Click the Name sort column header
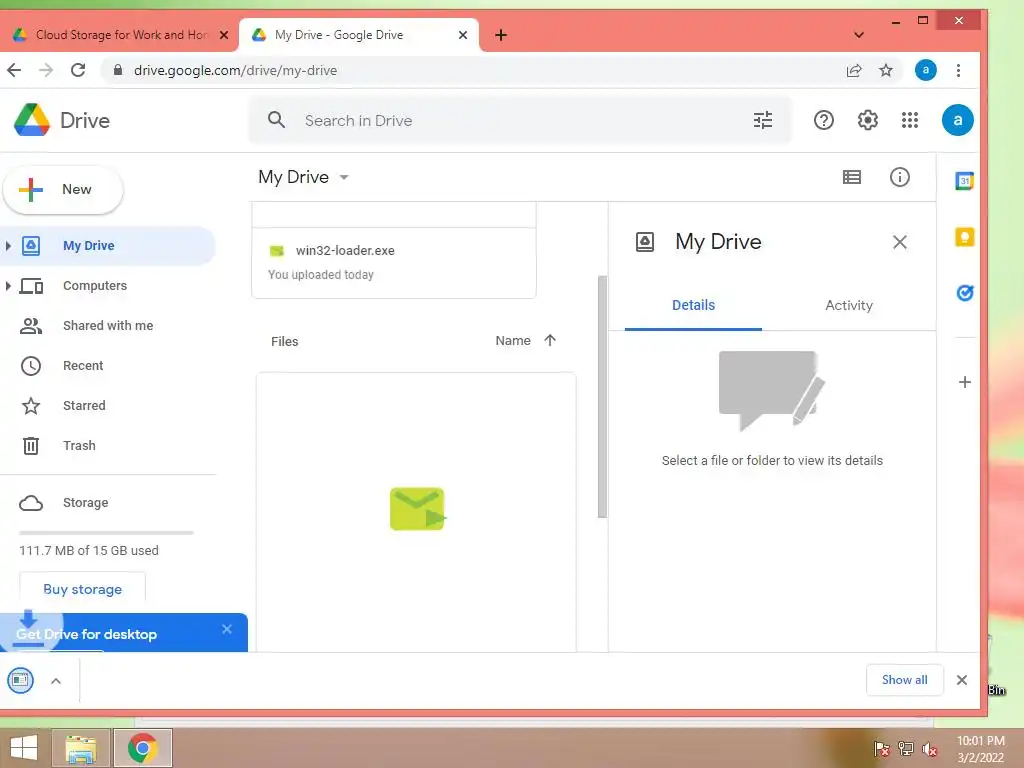Image resolution: width=1024 pixels, height=768 pixels. pos(513,340)
